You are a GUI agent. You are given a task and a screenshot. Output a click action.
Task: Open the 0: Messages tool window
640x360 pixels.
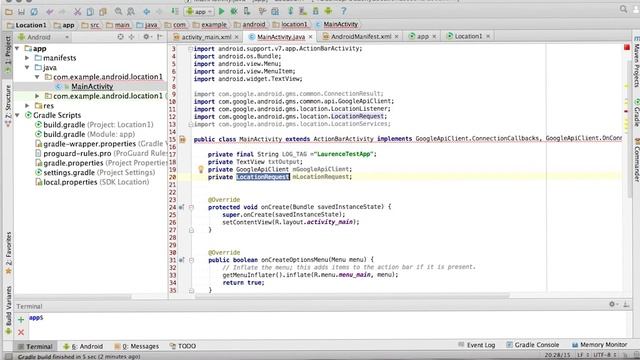(x=136, y=346)
